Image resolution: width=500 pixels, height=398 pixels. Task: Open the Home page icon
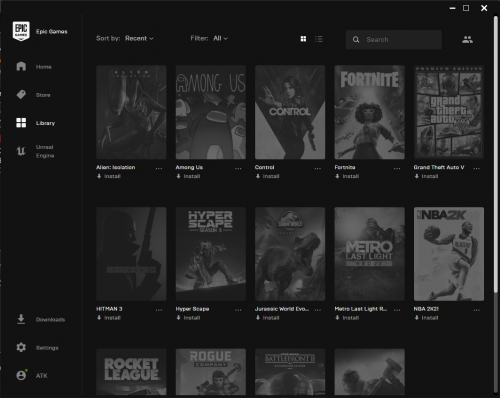[x=21, y=66]
